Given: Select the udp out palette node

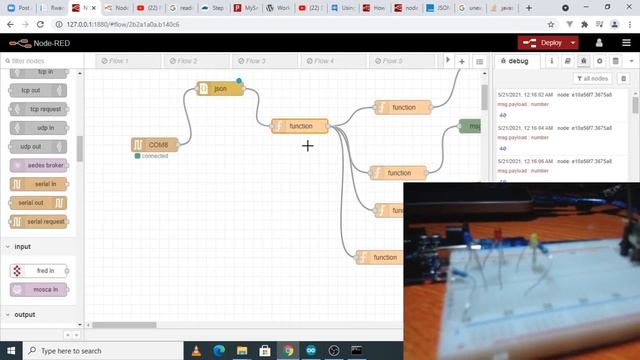Looking at the screenshot, I should [x=38, y=147].
